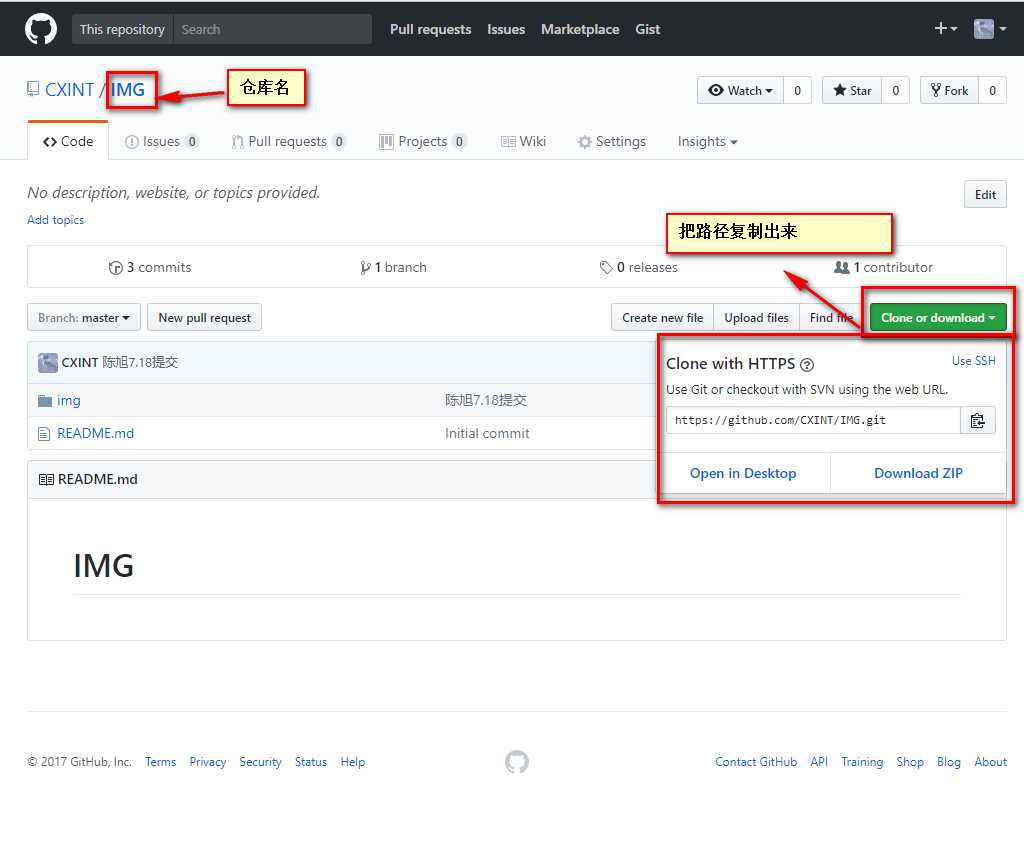Image resolution: width=1024 pixels, height=853 pixels.
Task: Open the Initial commit message link
Action: tap(487, 433)
